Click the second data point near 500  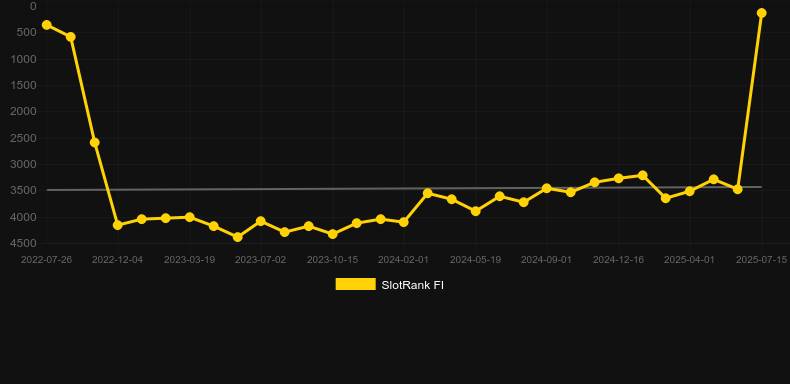point(71,37)
